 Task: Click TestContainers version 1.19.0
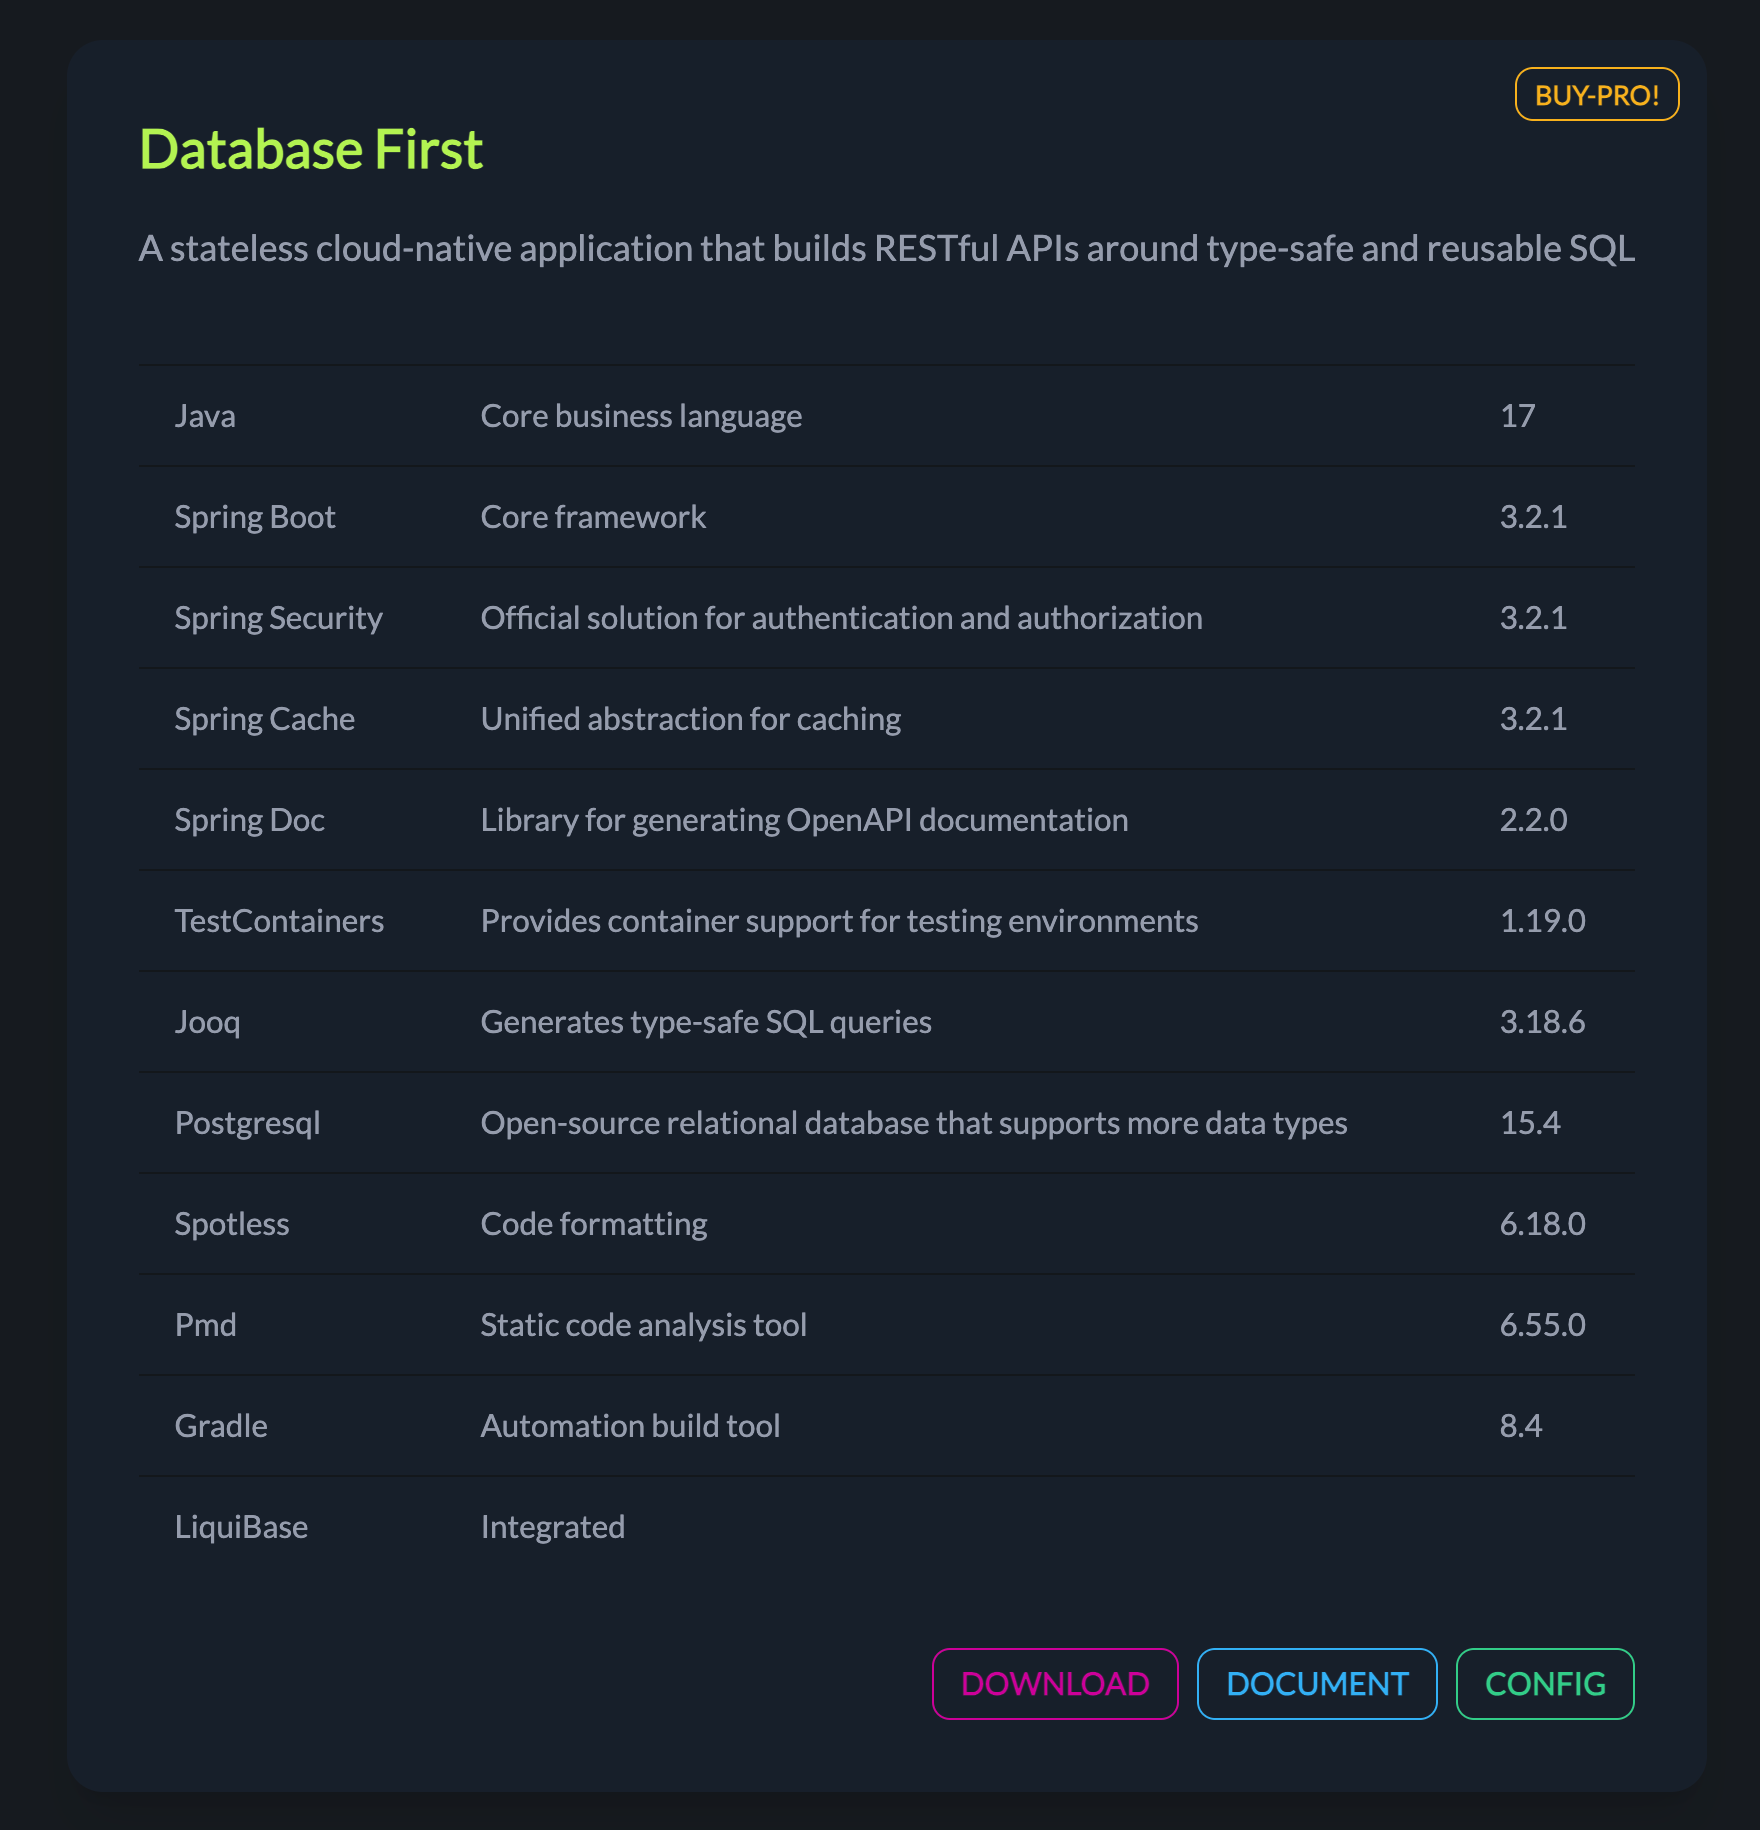1542,921
